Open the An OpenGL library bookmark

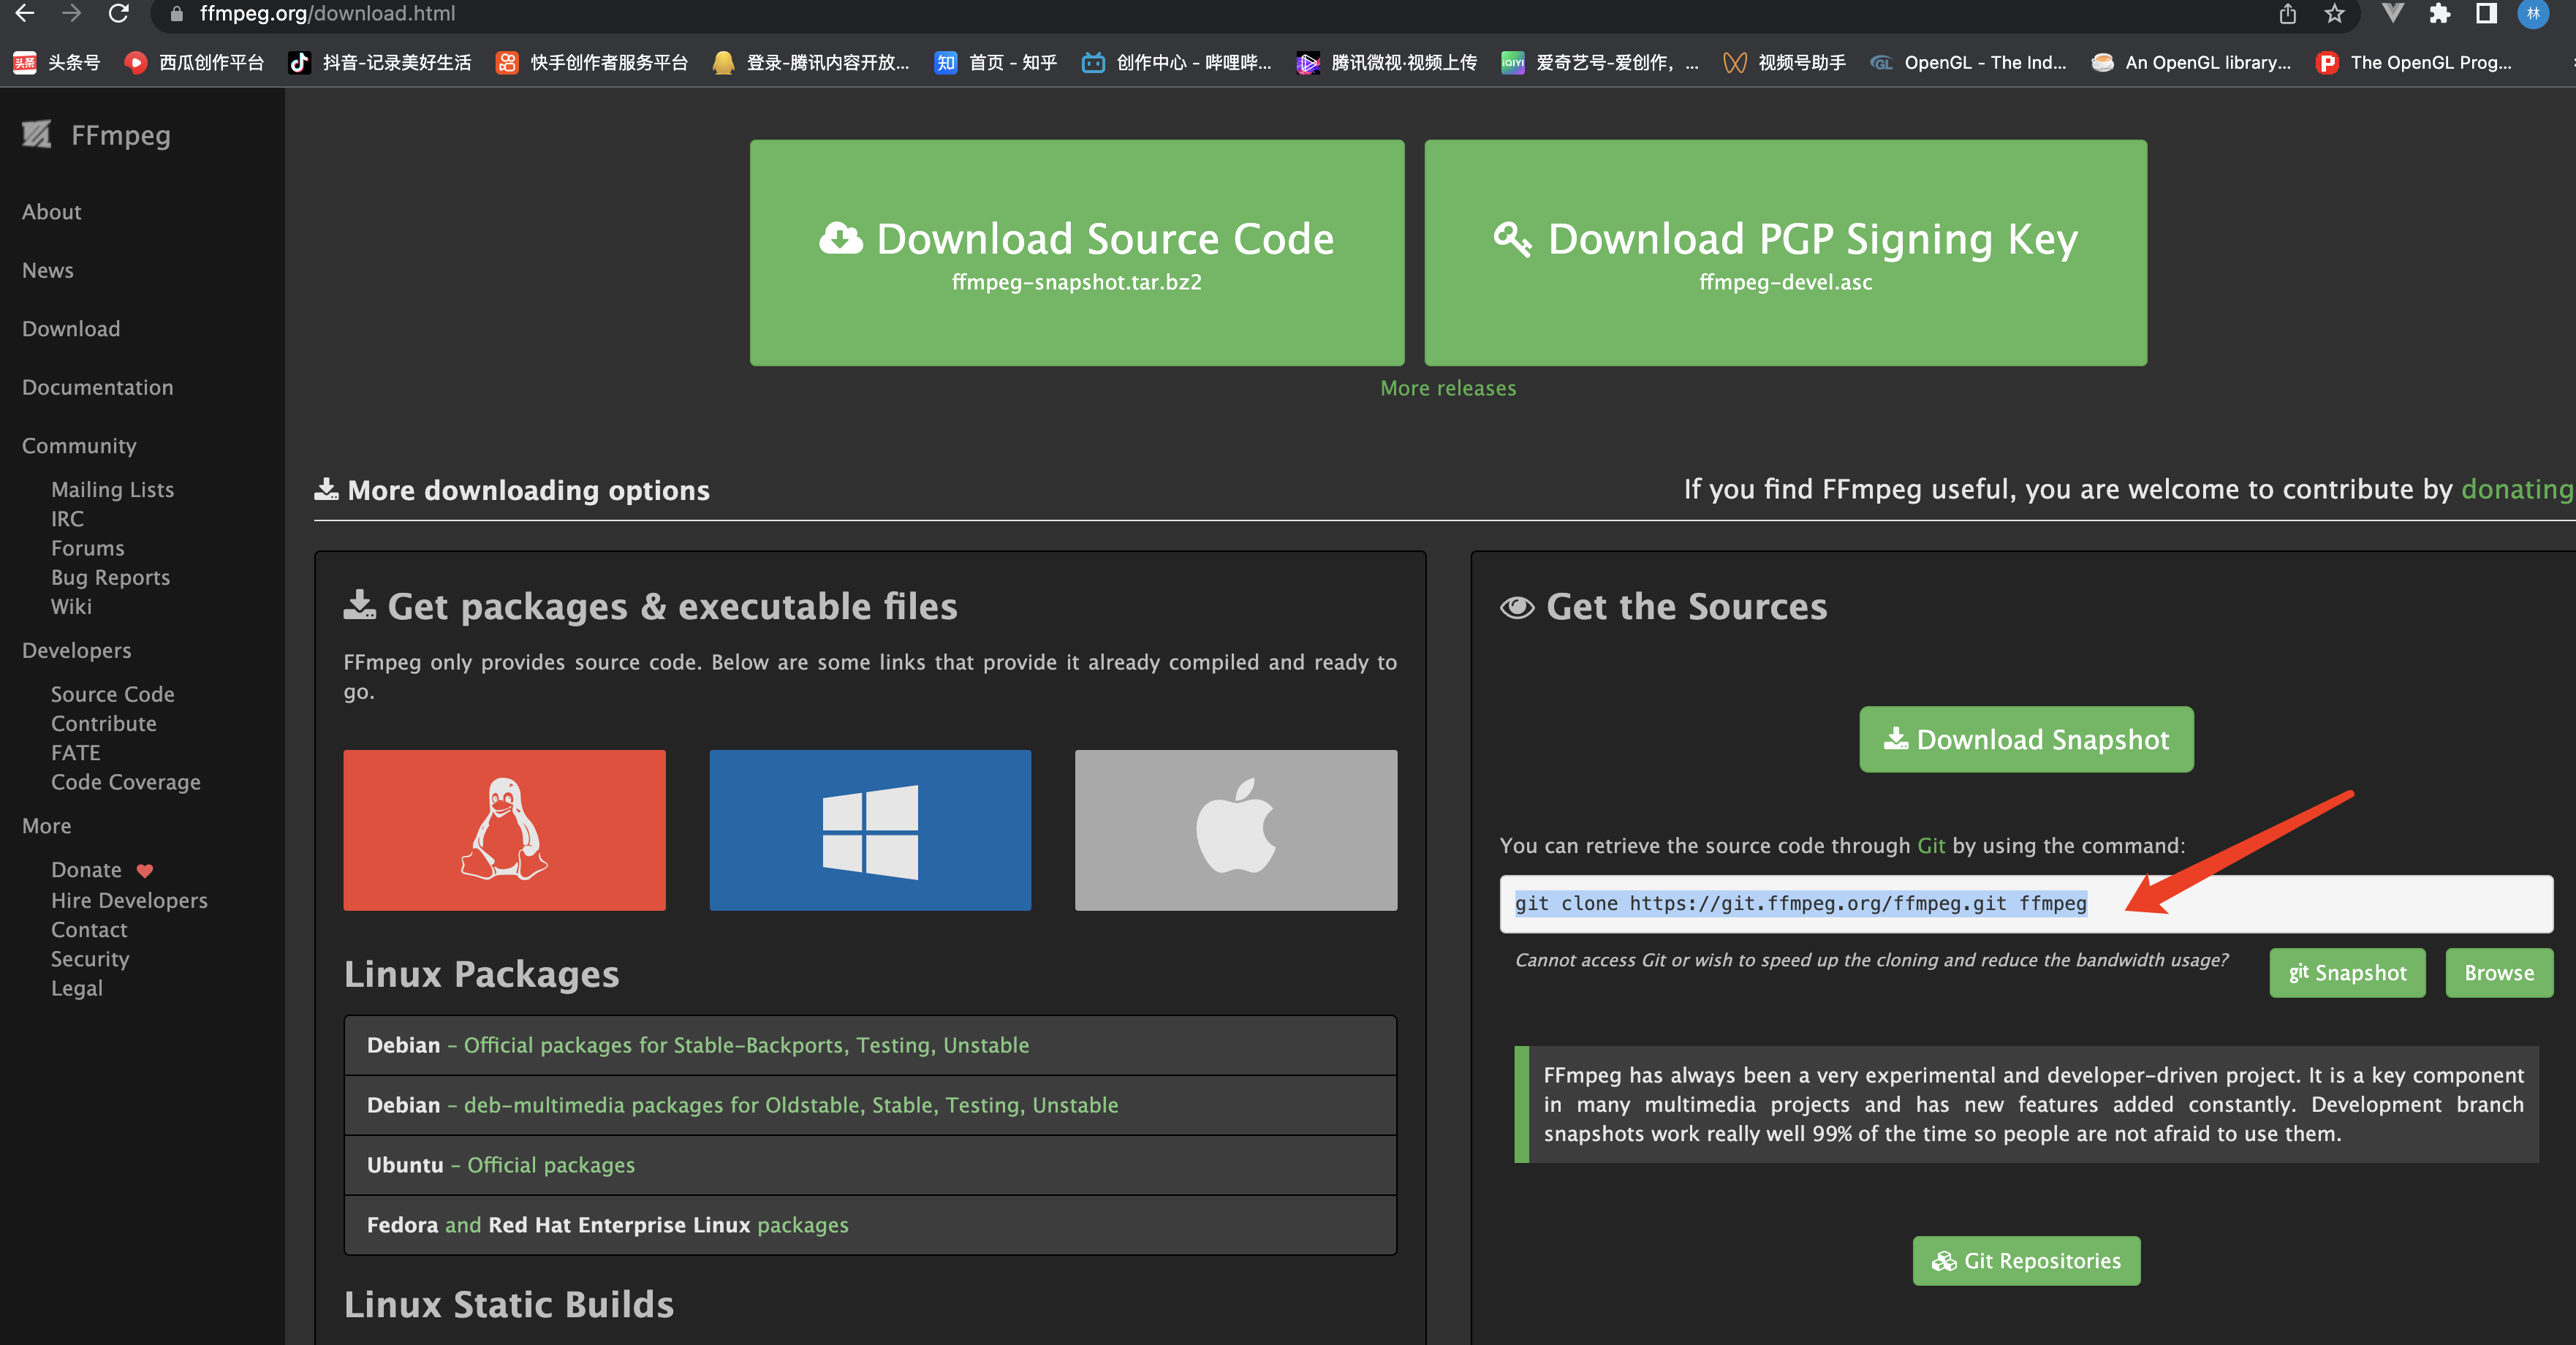(2191, 62)
